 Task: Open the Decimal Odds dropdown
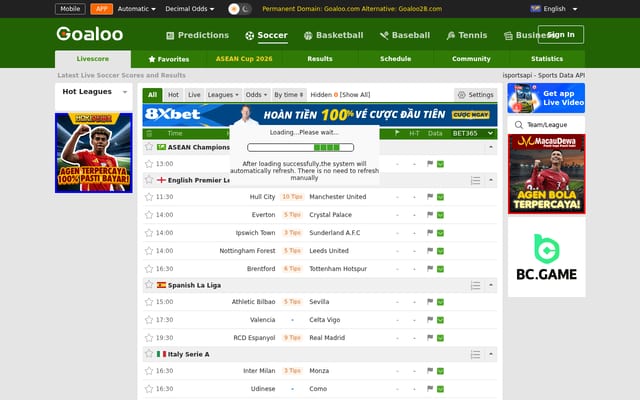(189, 9)
